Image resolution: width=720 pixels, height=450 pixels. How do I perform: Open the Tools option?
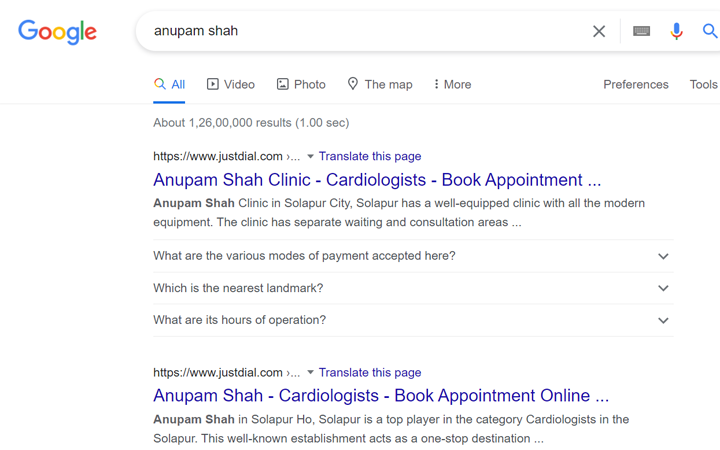pos(703,84)
